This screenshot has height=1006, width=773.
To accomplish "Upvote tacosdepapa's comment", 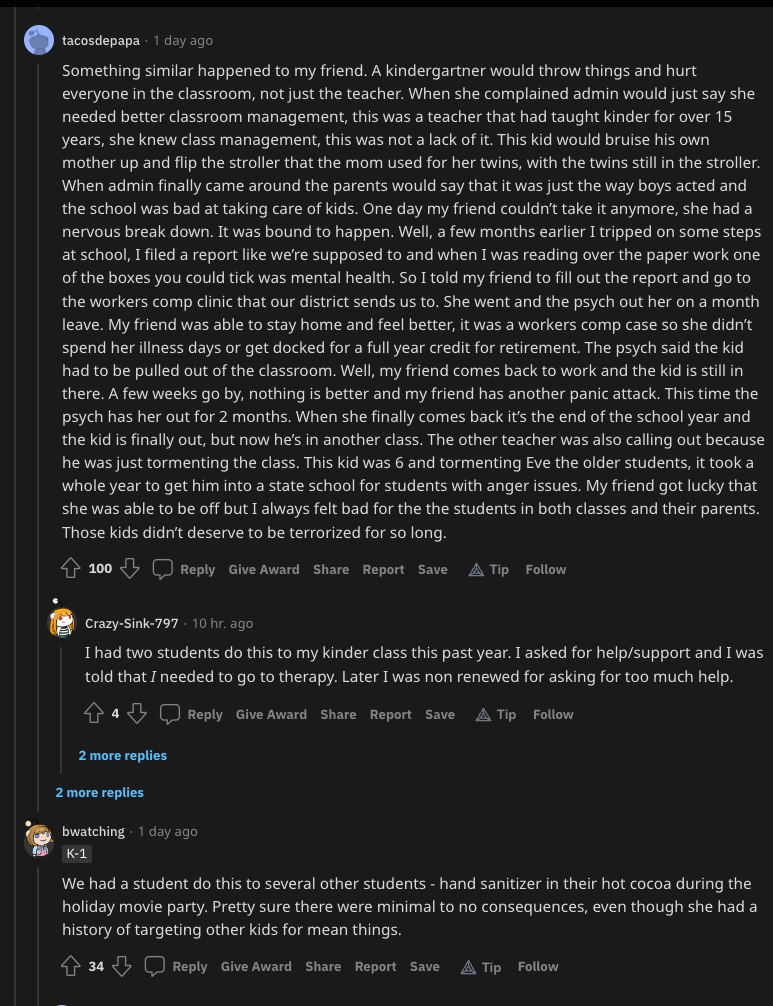I will click(x=71, y=568).
